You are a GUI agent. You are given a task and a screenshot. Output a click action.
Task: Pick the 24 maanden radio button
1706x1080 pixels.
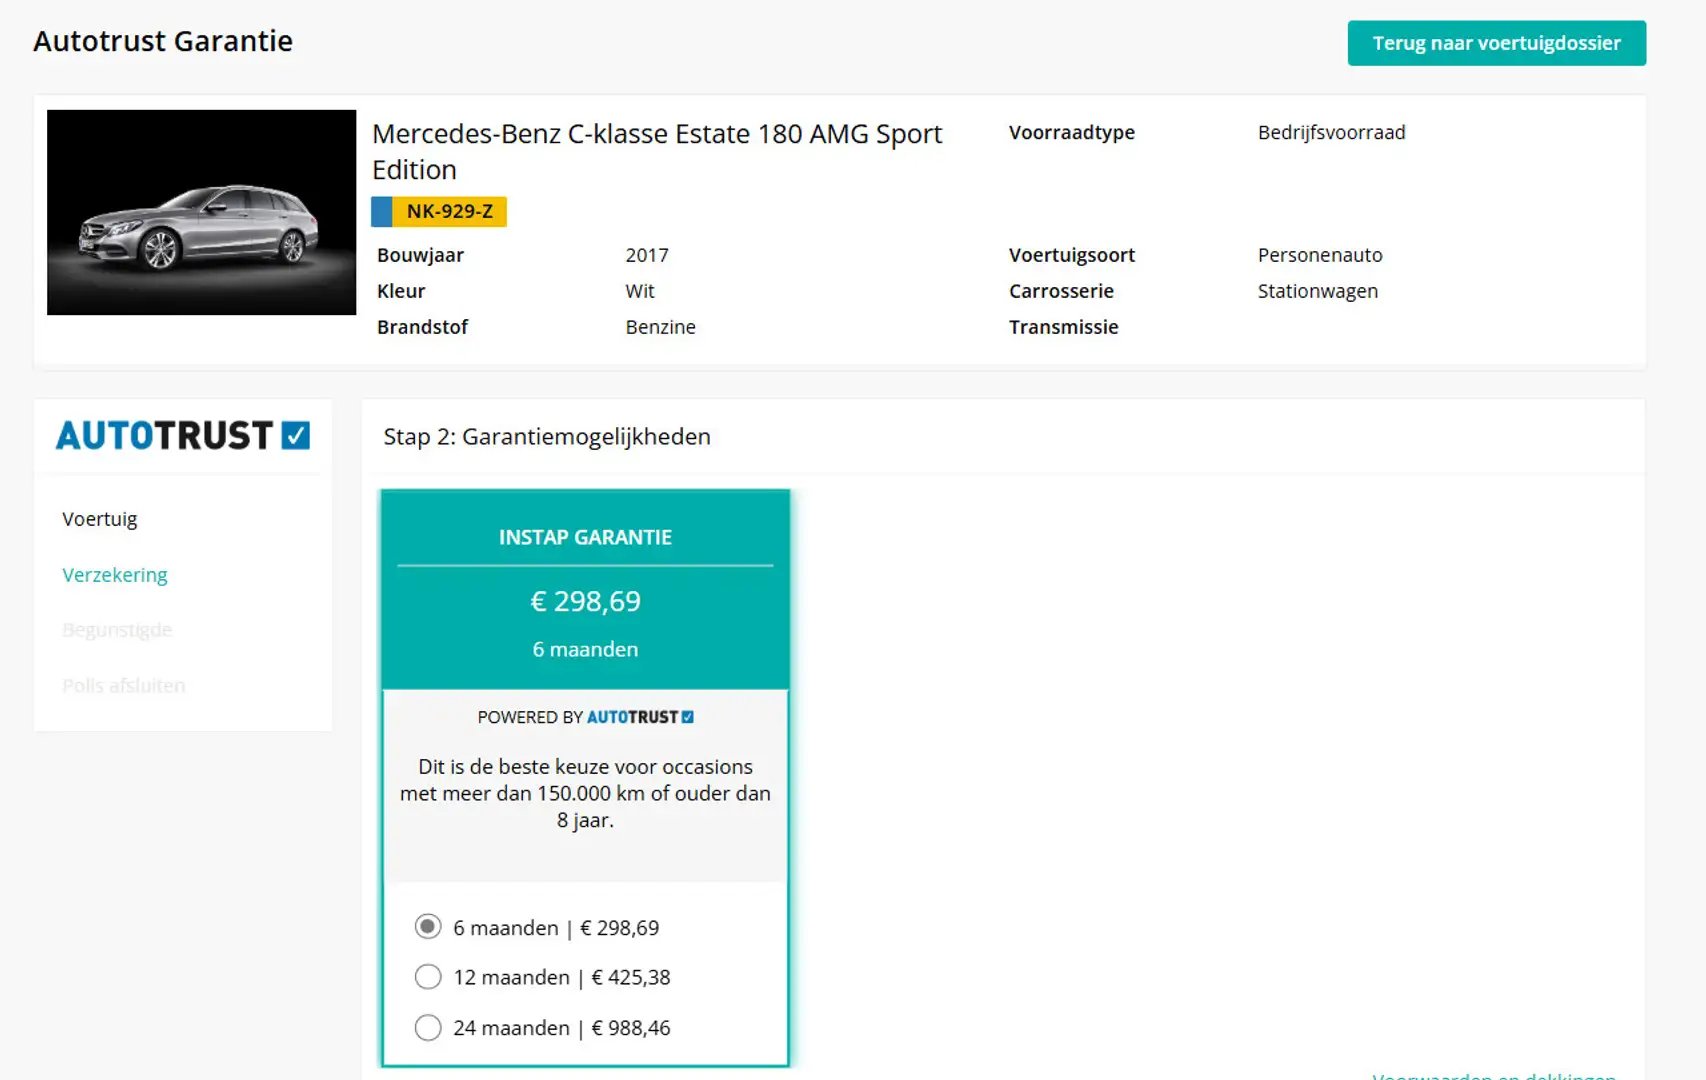[428, 1027]
